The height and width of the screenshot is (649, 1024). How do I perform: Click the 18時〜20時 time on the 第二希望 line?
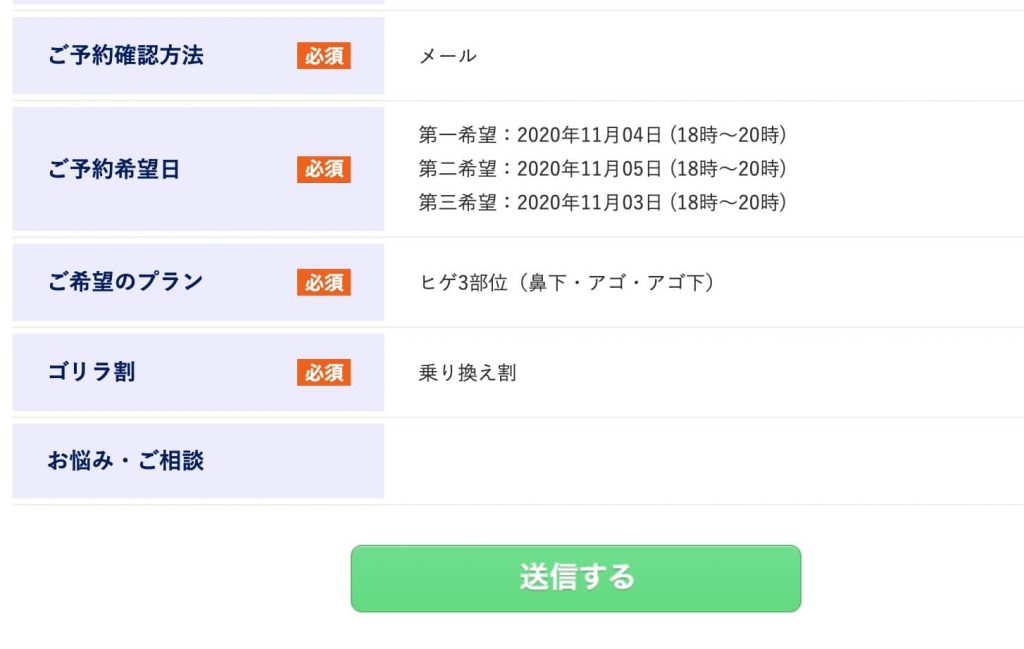(x=728, y=168)
